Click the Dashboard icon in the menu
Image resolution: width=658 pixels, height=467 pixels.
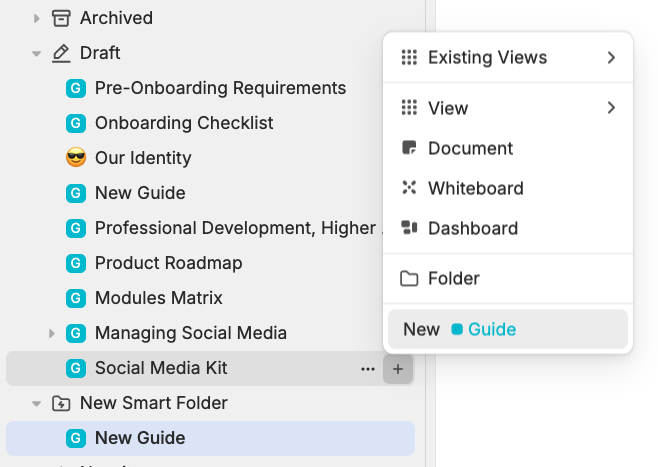tap(408, 228)
